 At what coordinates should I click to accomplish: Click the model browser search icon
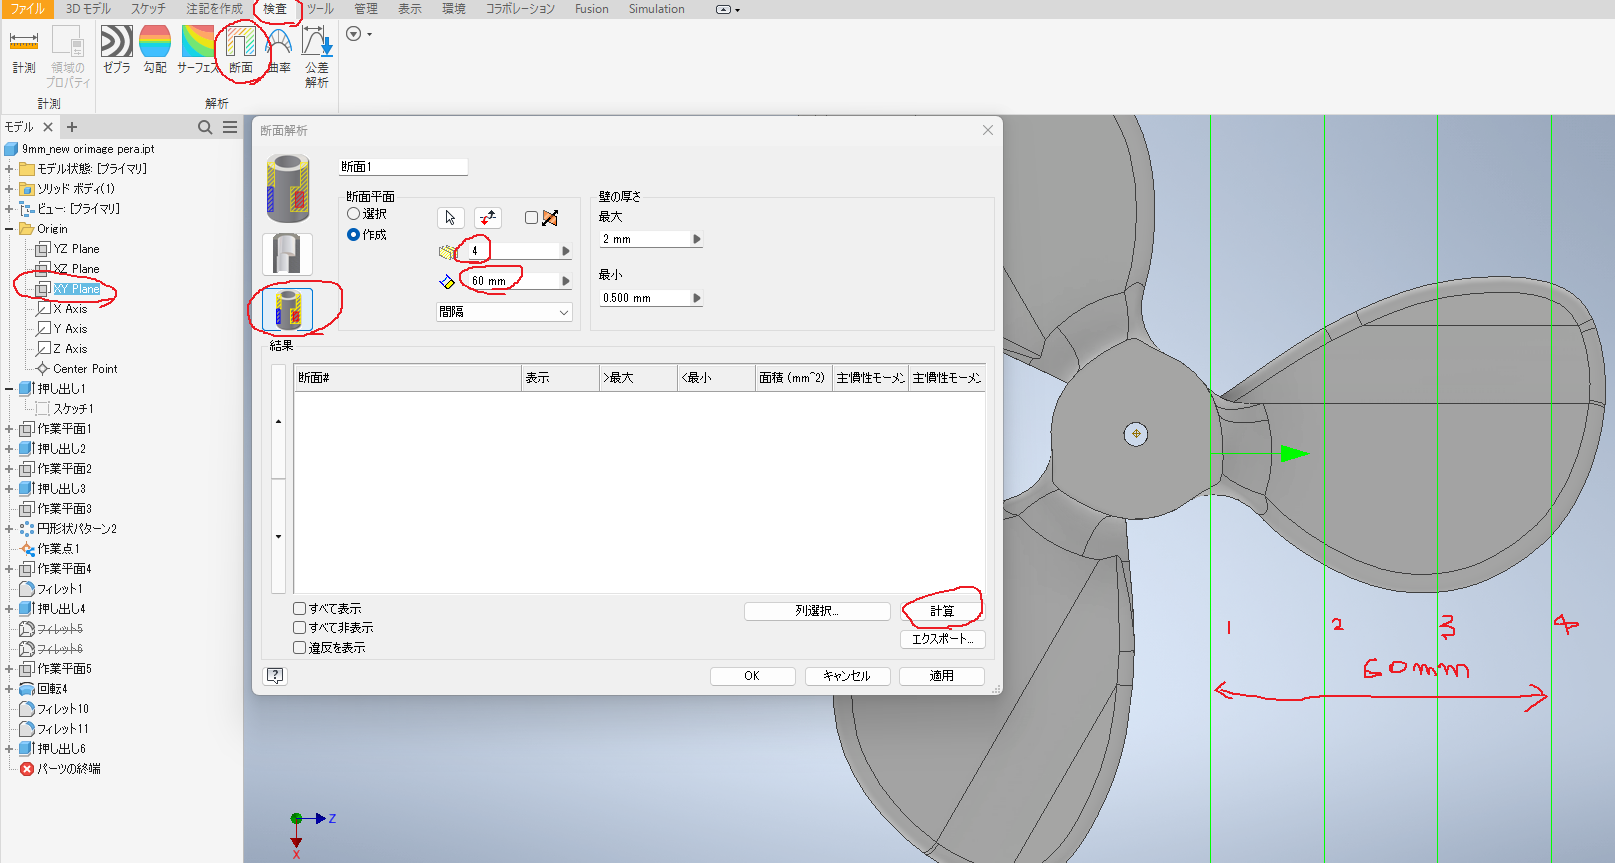coord(205,127)
